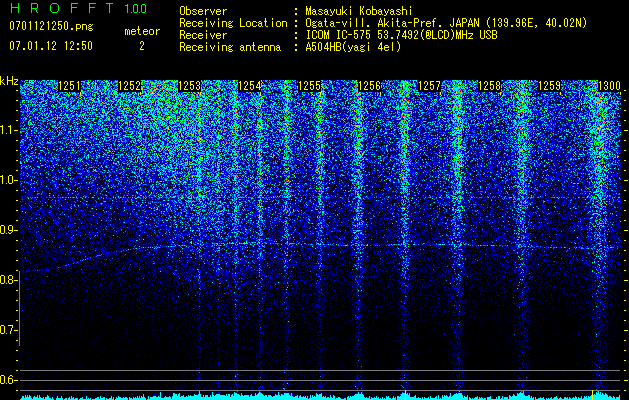Image resolution: width=629 pixels, height=400 pixels.
Task: Select observer name Masayuki Kobayashi
Action: pyautogui.click(x=359, y=11)
